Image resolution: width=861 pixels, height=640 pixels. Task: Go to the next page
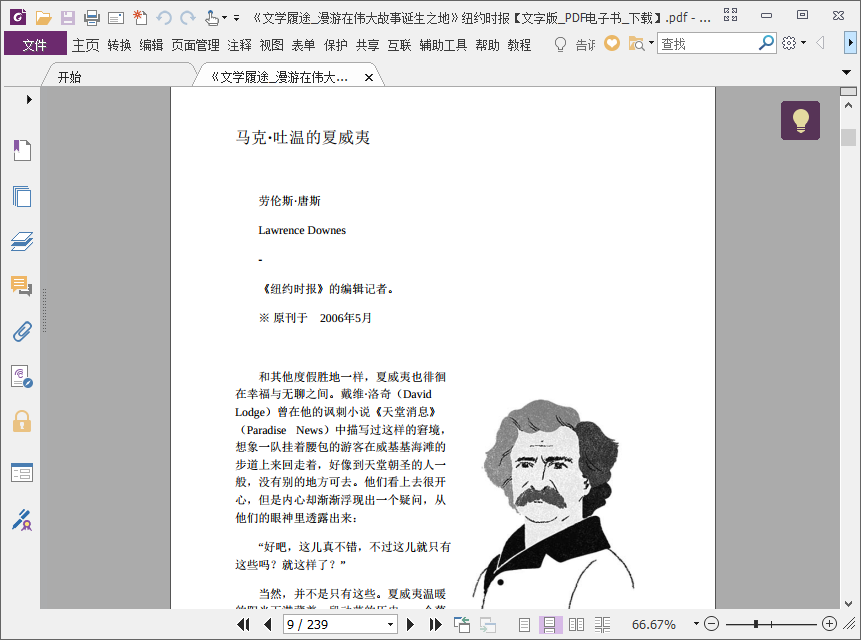410,624
